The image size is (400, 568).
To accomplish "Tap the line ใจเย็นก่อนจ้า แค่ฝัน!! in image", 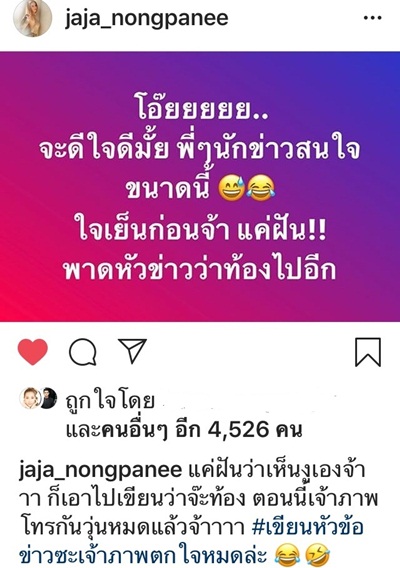I will (203, 230).
